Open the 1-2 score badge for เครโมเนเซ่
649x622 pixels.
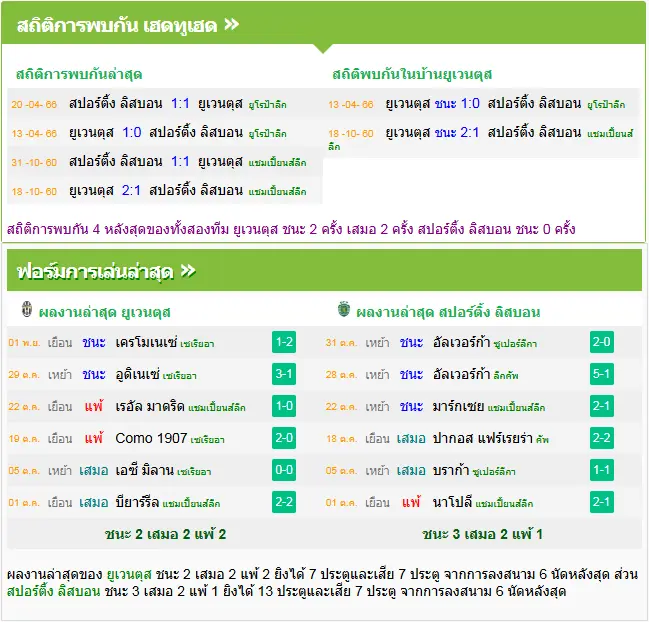(284, 342)
